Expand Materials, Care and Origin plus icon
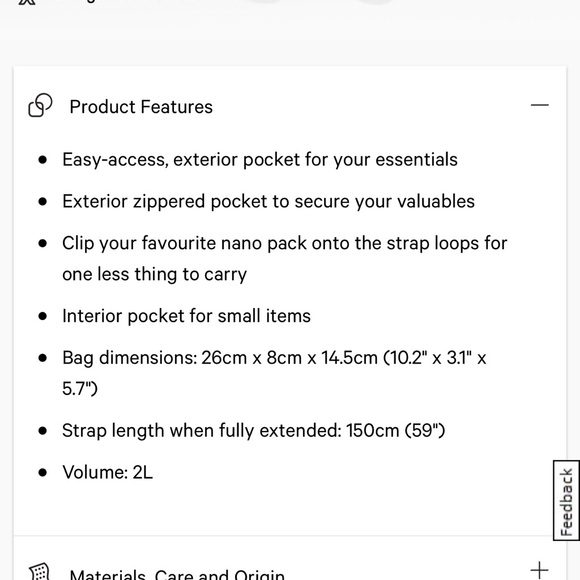This screenshot has height=580, width=580. pyautogui.click(x=539, y=570)
